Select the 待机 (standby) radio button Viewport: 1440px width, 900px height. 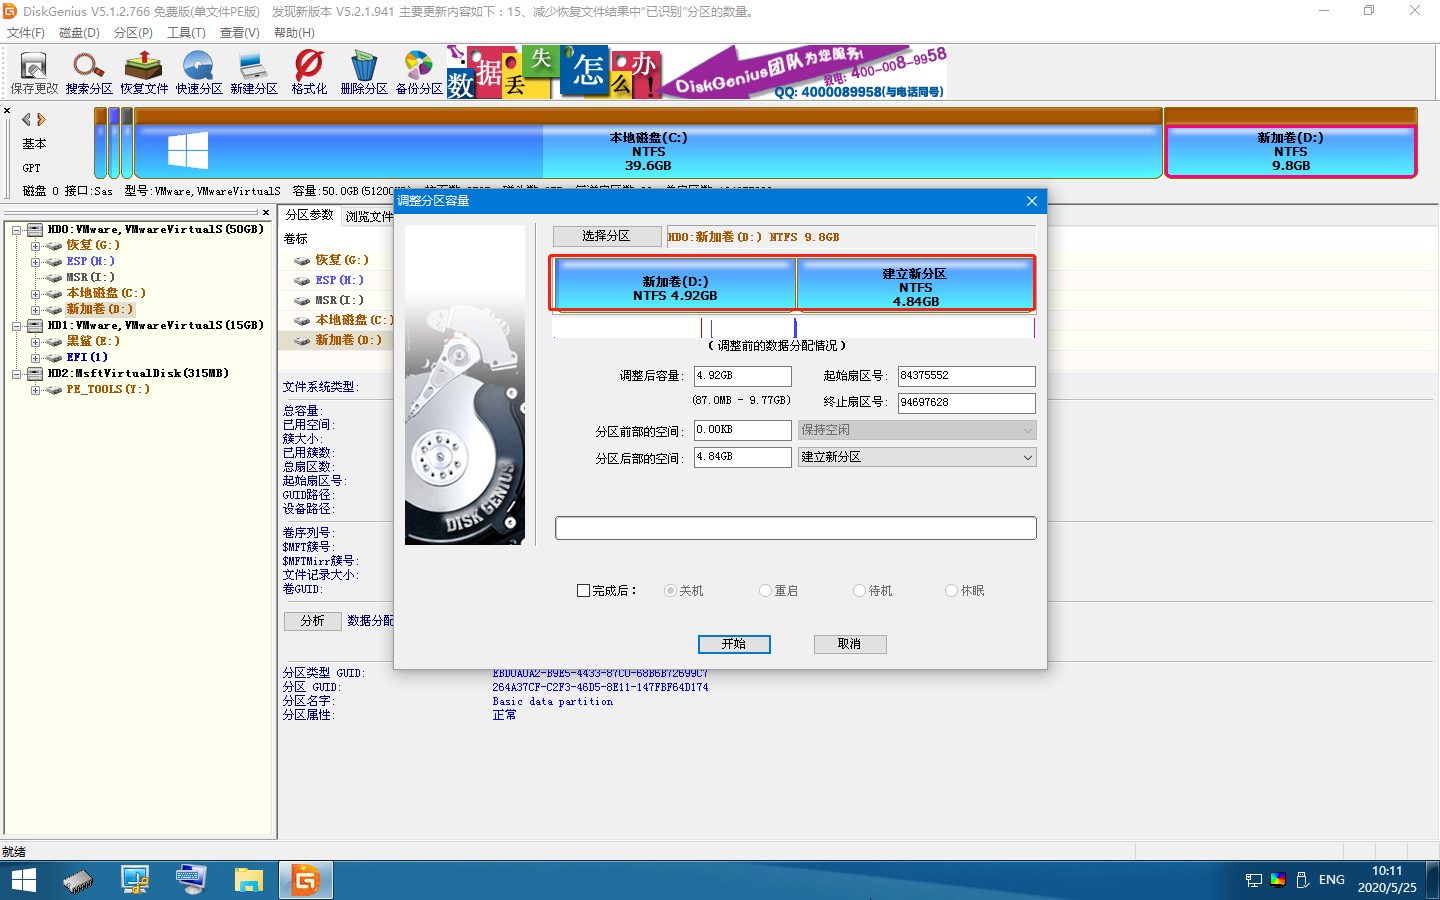pos(859,591)
